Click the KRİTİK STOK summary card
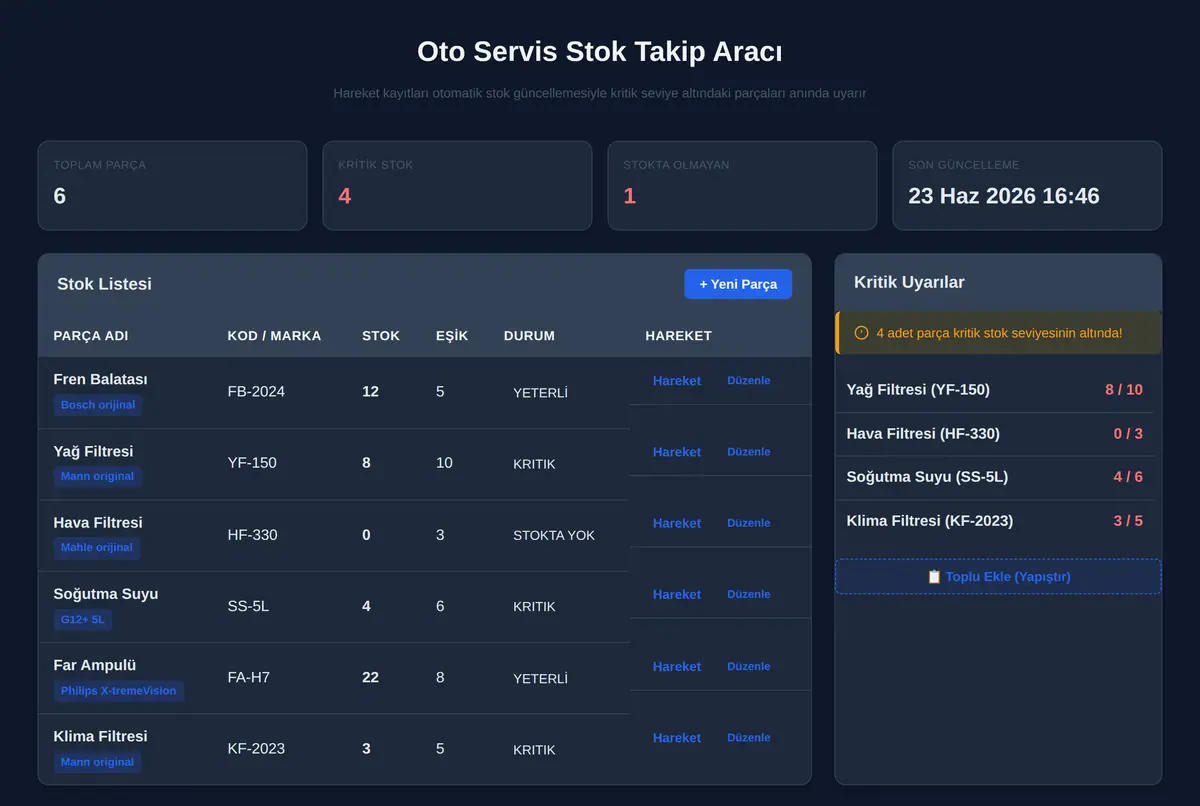This screenshot has height=806, width=1200. 457,185
